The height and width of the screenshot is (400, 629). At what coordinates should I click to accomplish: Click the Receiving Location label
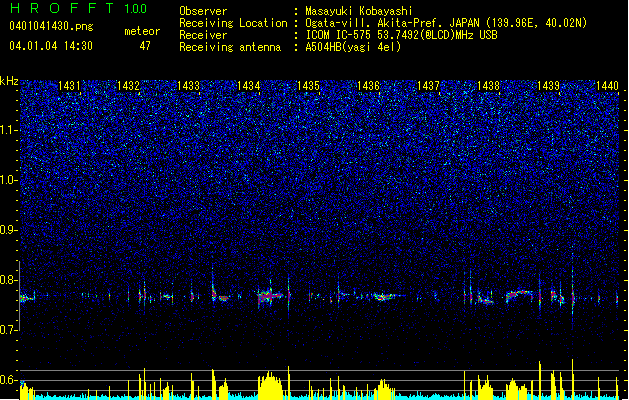point(233,23)
